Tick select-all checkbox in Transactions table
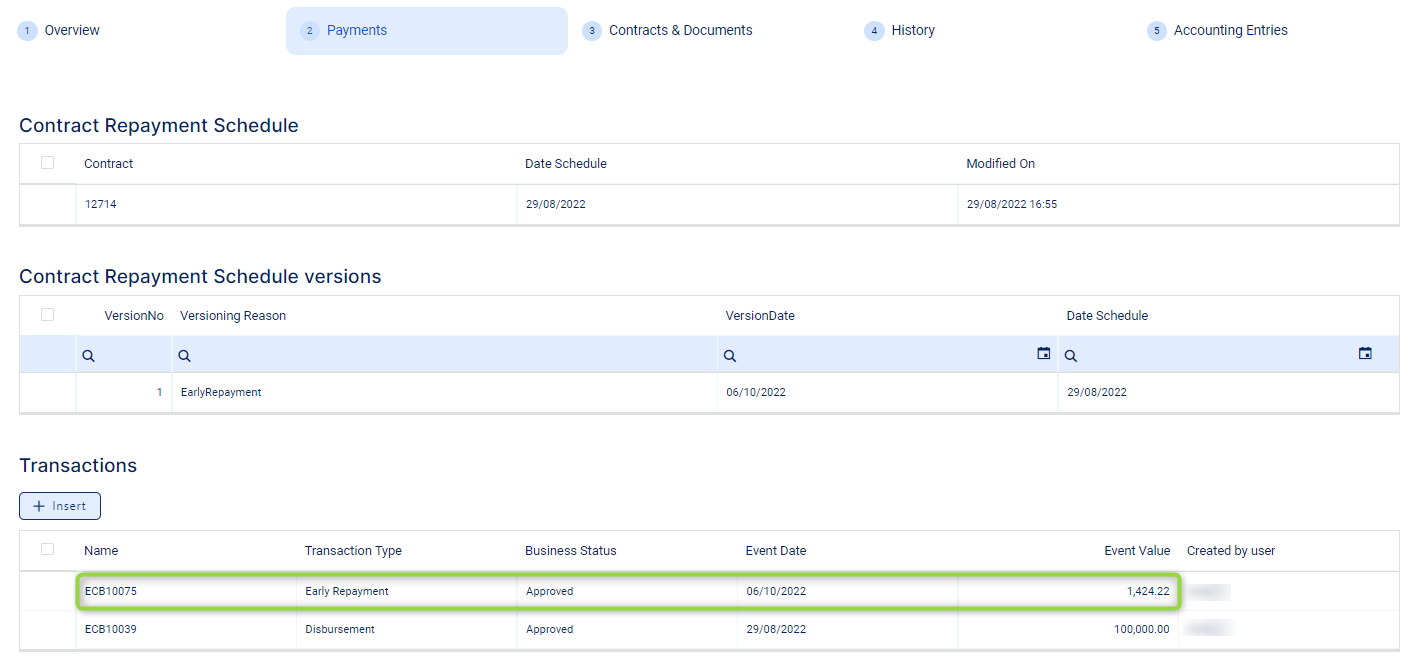Image resolution: width=1419 pixels, height=664 pixels. click(x=47, y=550)
